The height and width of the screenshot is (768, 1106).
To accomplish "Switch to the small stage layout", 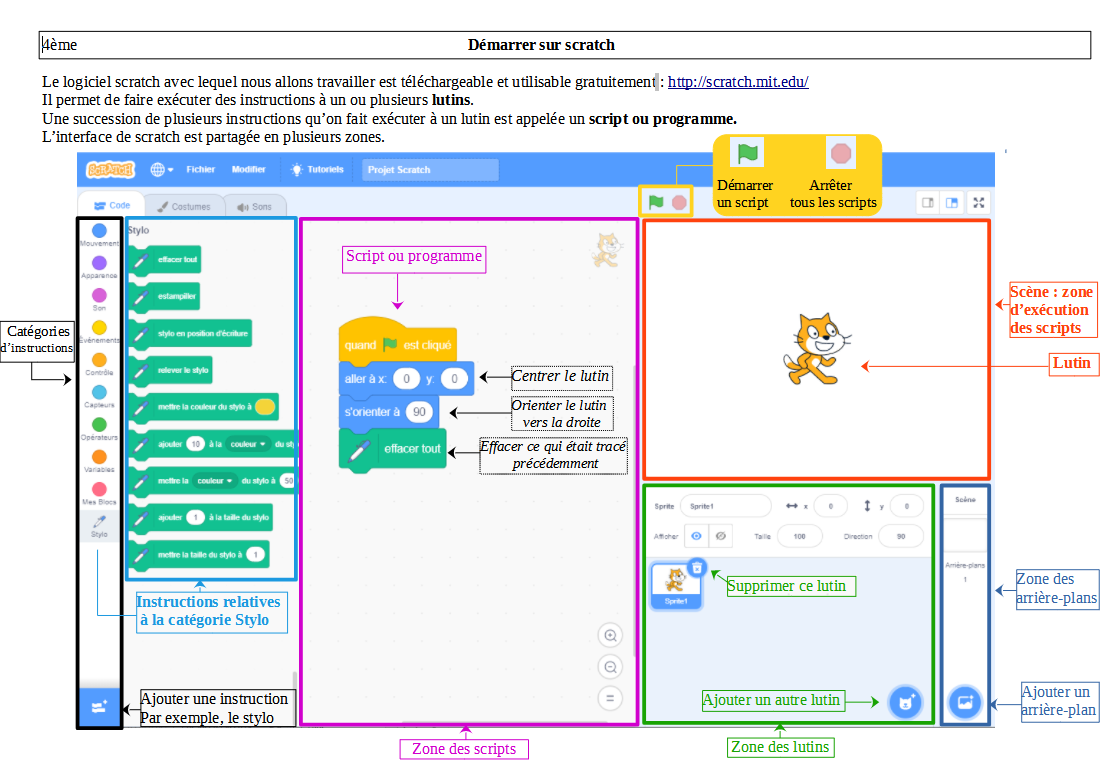I will pyautogui.click(x=928, y=202).
